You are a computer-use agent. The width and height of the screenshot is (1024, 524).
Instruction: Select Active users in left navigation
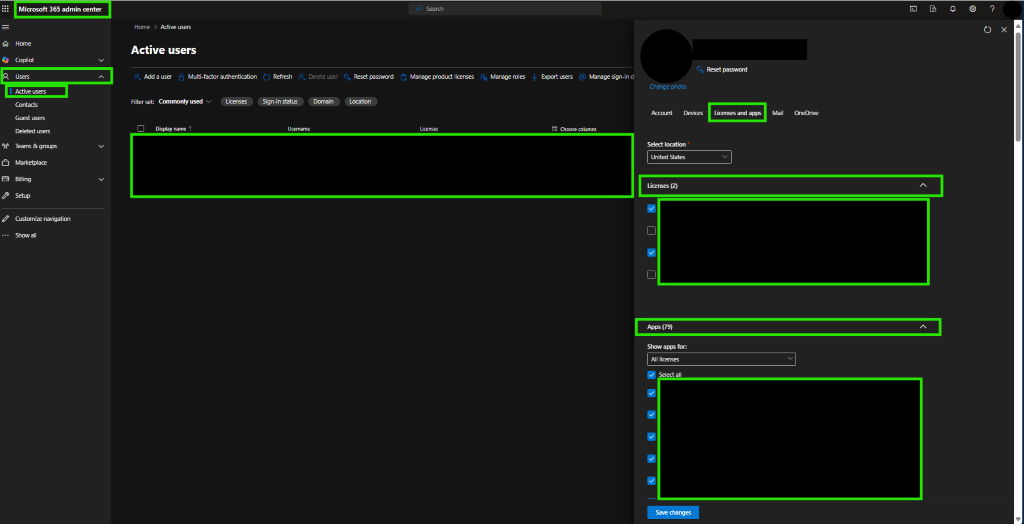(x=31, y=91)
